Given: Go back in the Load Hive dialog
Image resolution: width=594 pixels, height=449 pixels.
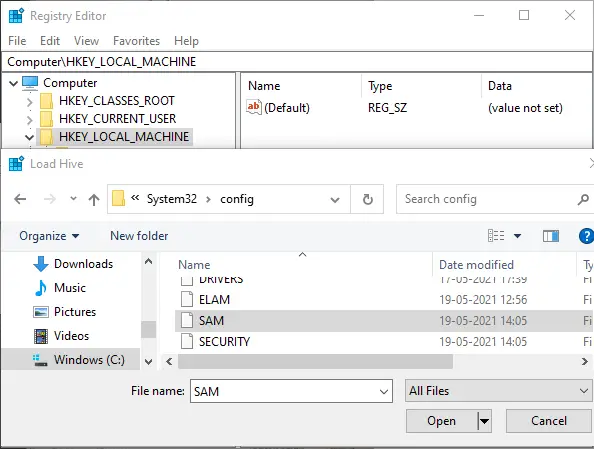Looking at the screenshot, I should pyautogui.click(x=20, y=199).
